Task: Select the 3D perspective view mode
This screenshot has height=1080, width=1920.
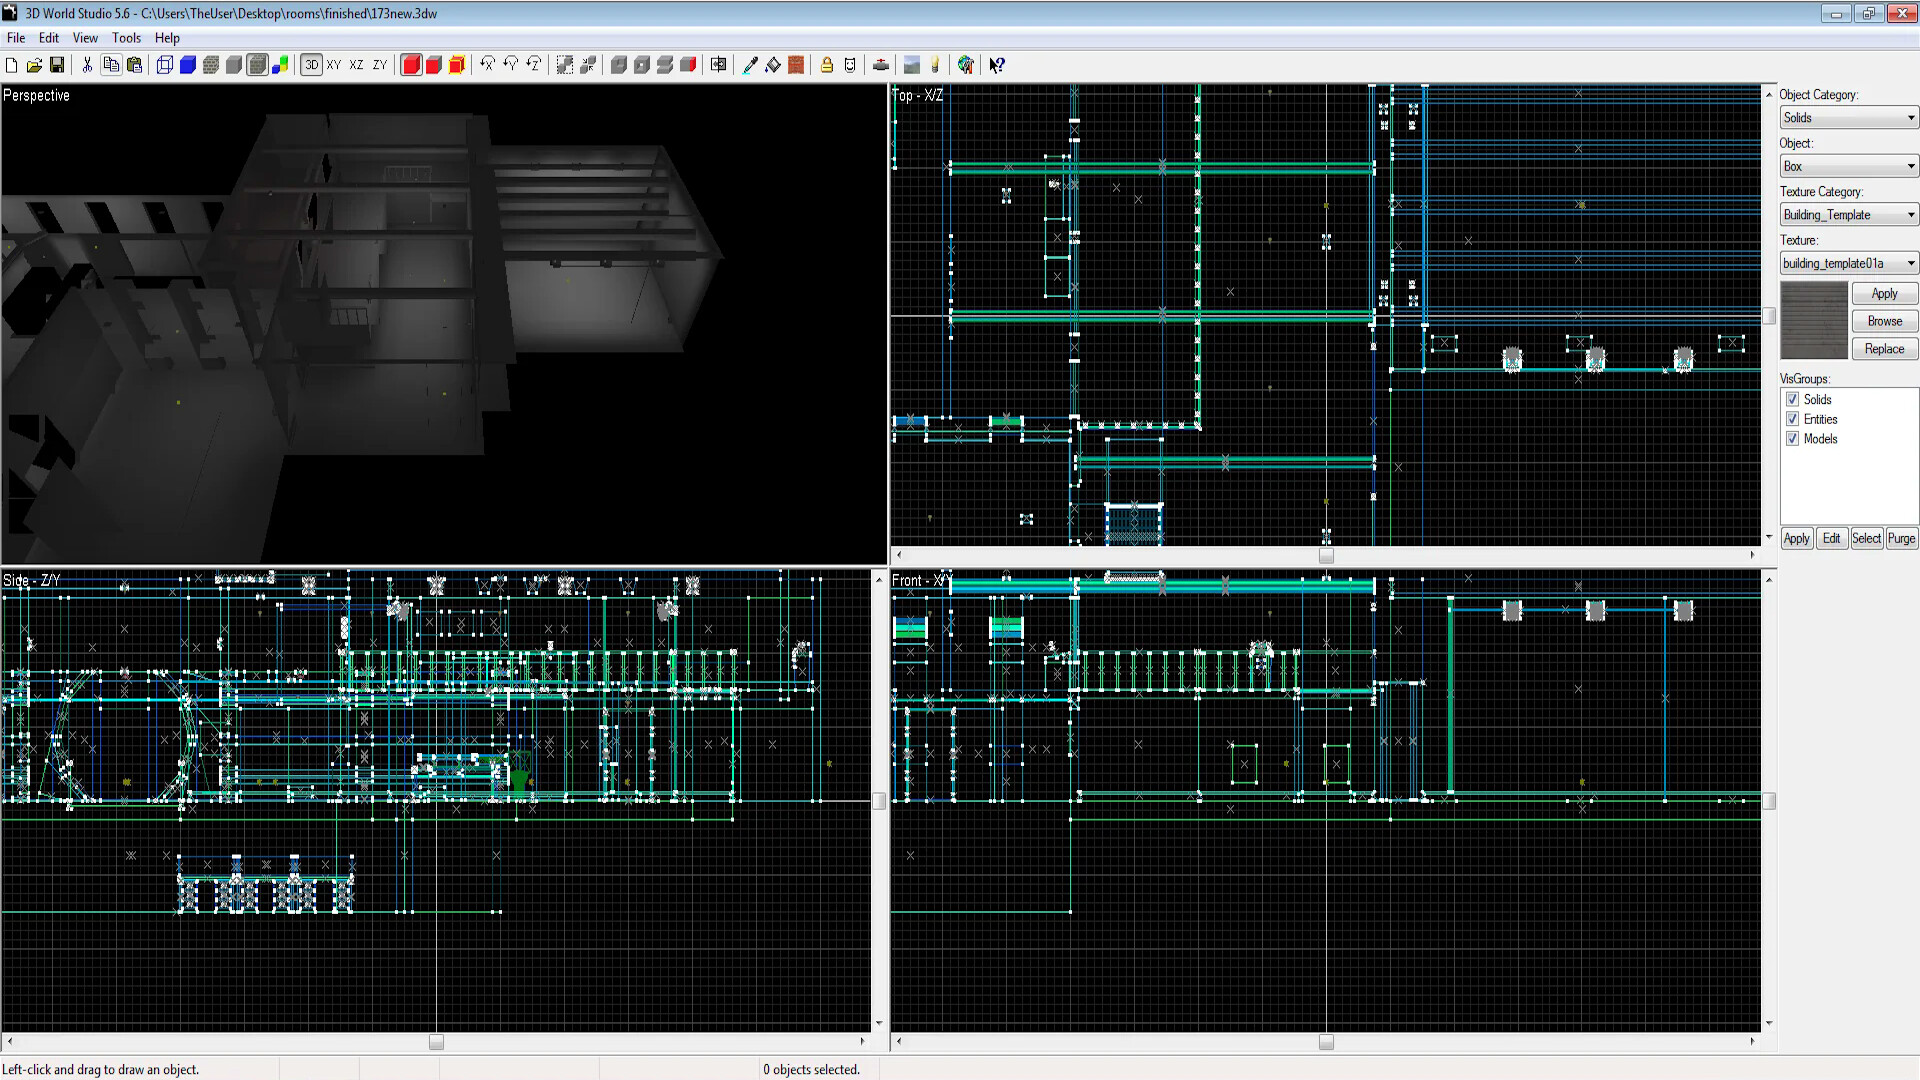Action: click(x=312, y=65)
